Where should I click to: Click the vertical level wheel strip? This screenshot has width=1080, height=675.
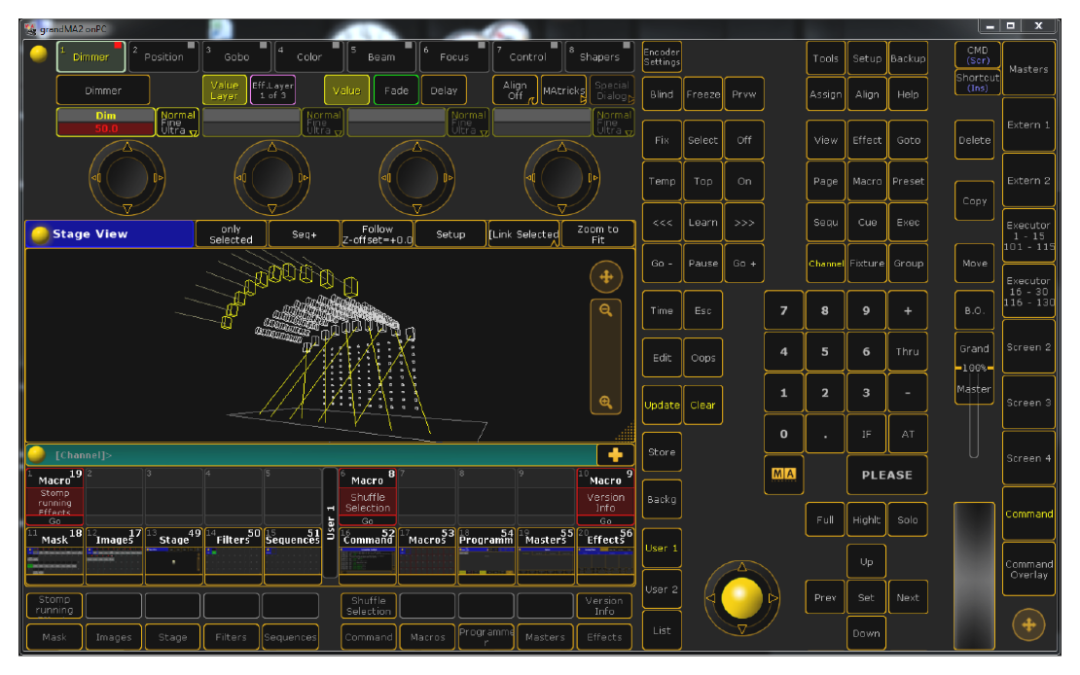tap(974, 576)
